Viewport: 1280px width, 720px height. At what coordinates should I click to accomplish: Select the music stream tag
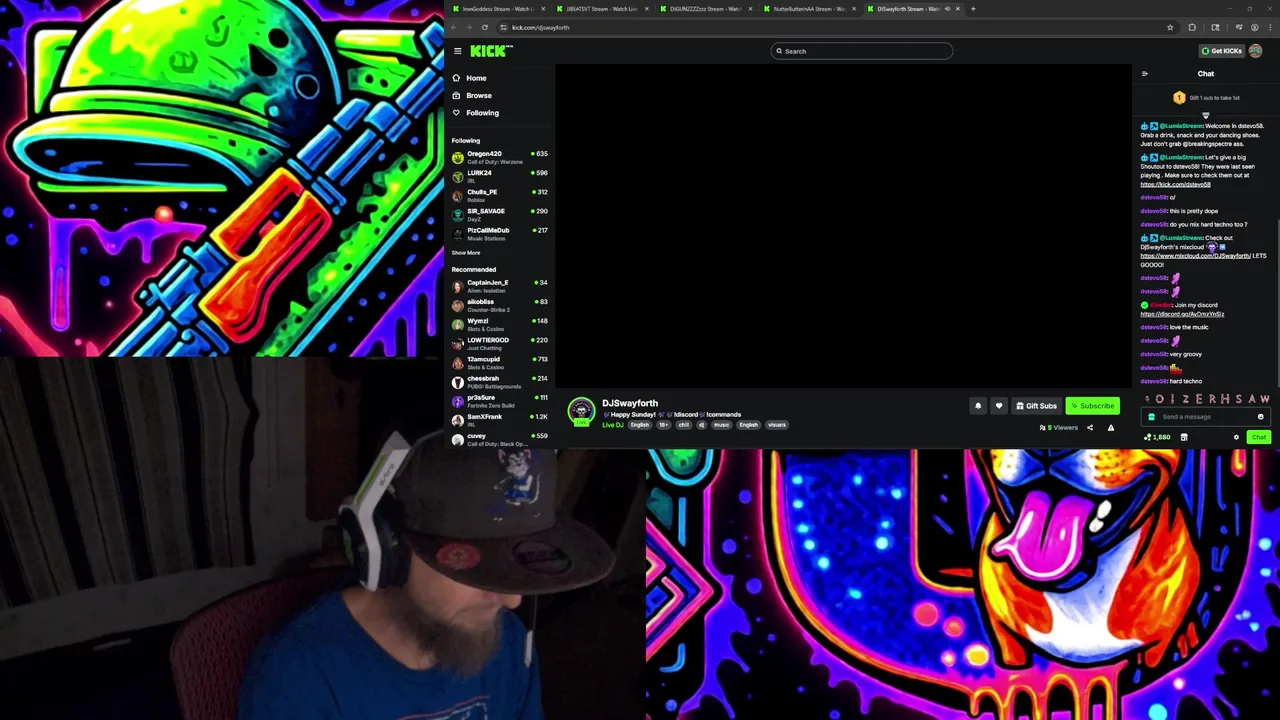coord(721,425)
